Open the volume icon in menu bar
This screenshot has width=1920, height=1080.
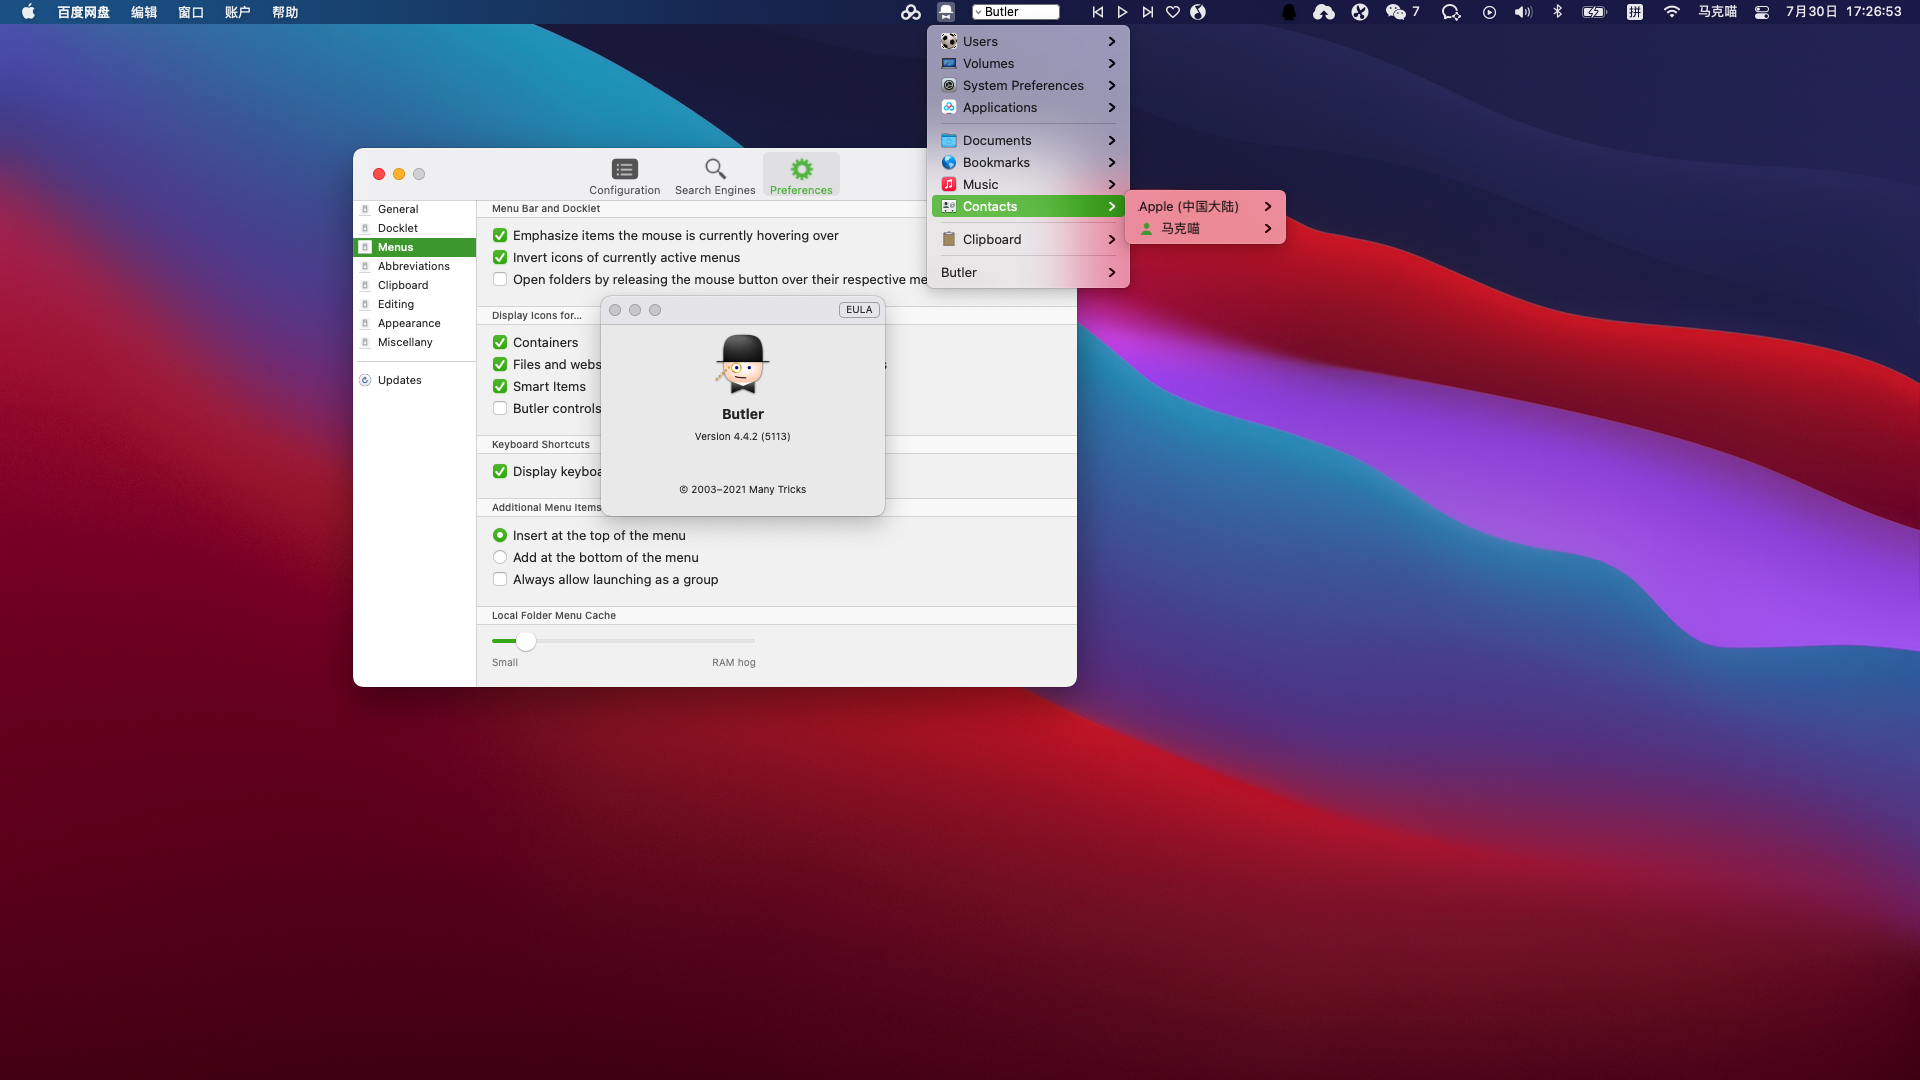click(1523, 12)
